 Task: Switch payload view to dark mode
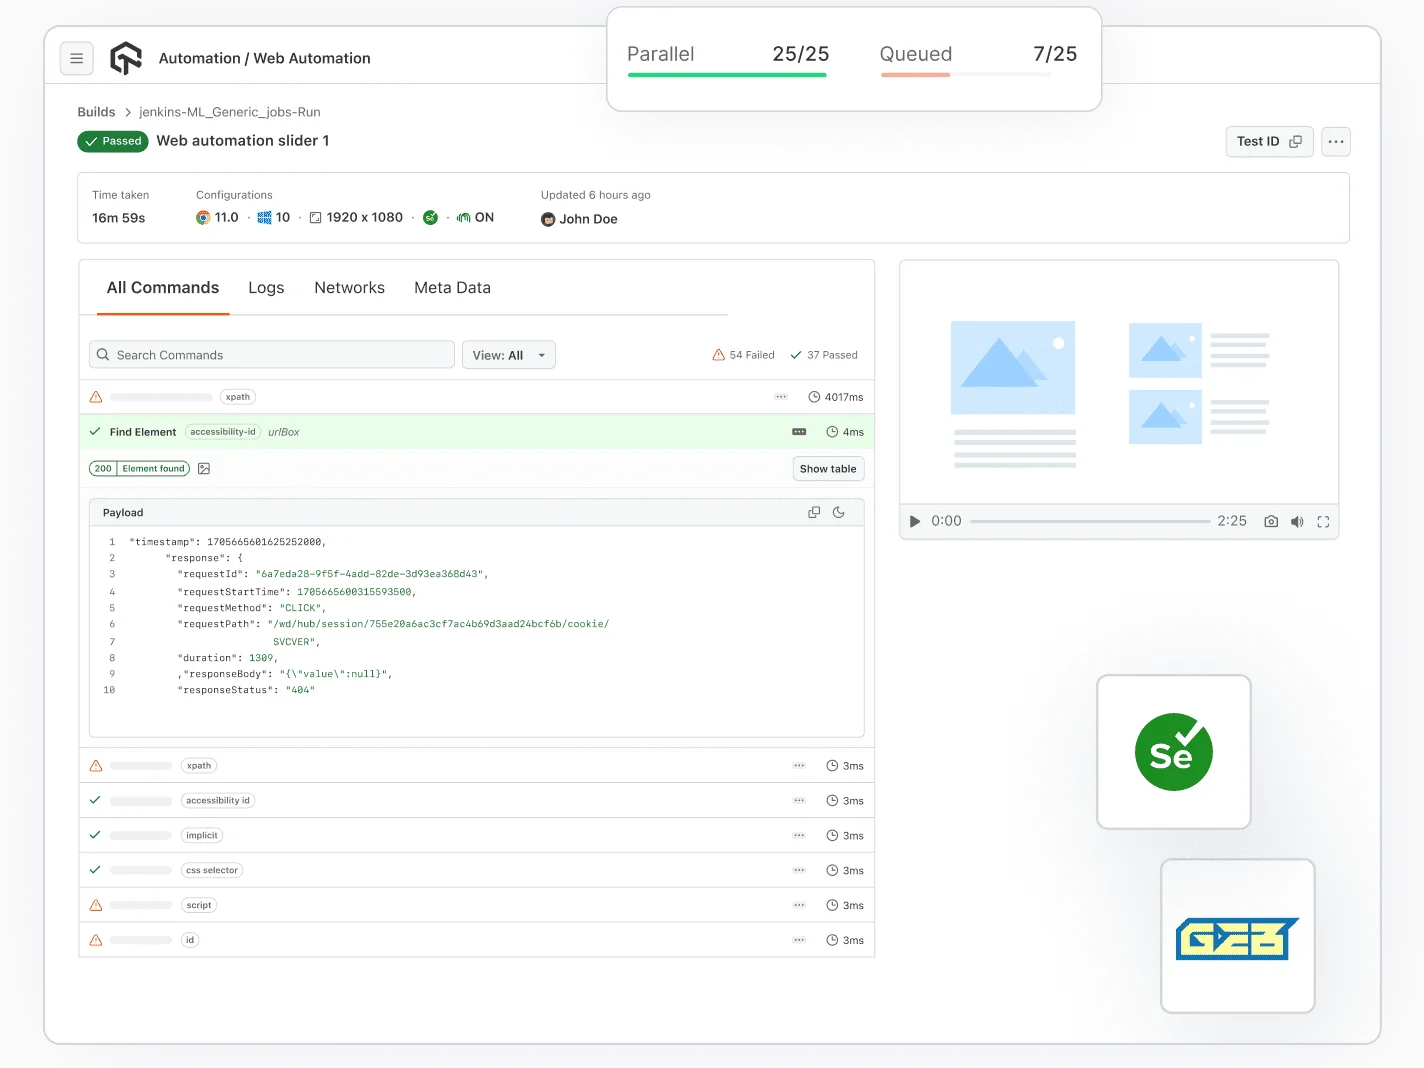[x=839, y=511]
